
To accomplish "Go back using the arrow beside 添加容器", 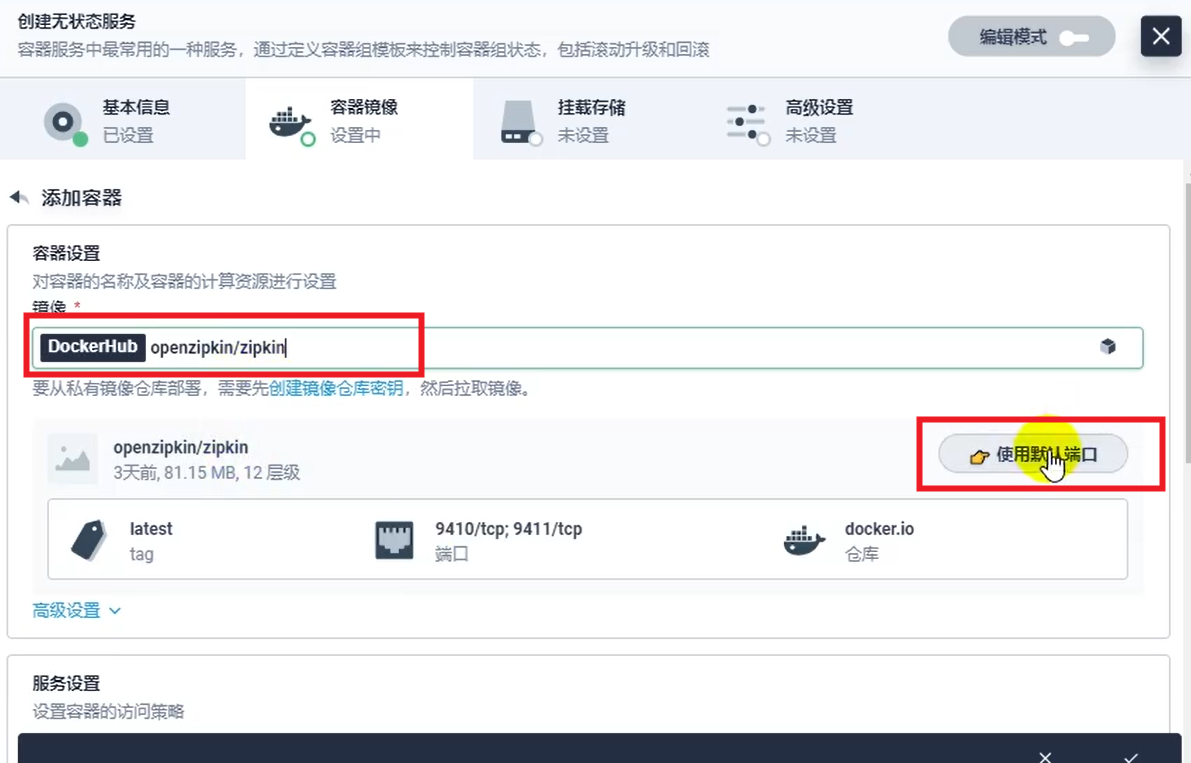I will coord(19,197).
